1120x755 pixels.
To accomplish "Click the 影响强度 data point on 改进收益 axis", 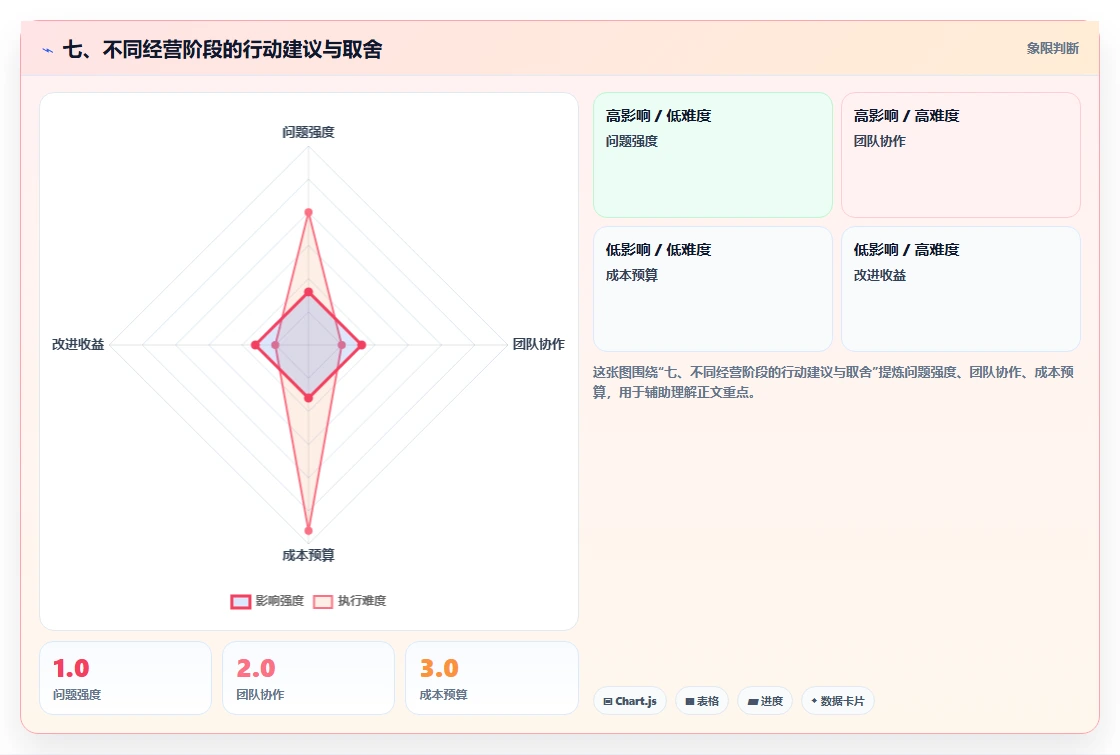I will coord(256,345).
